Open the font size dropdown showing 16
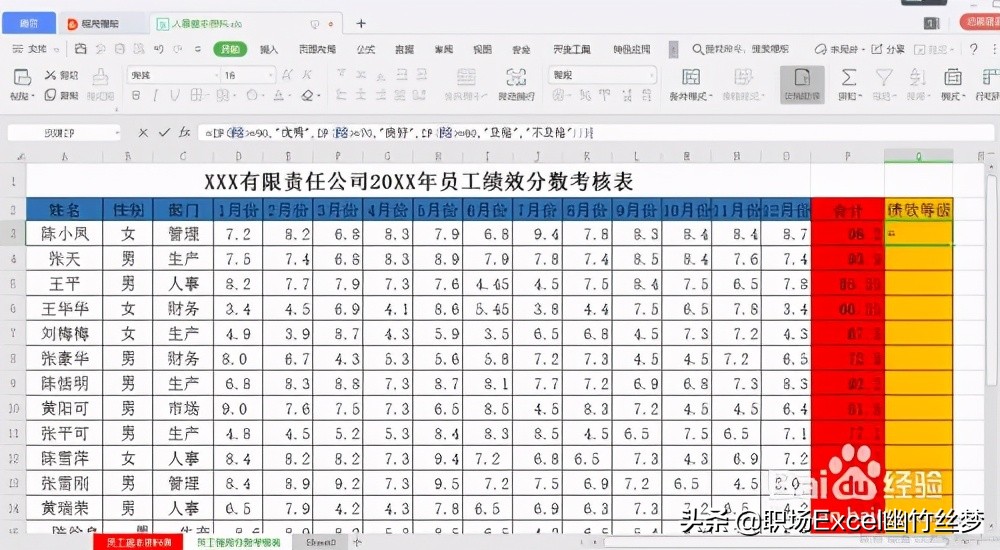1000x550 pixels. 270,75
